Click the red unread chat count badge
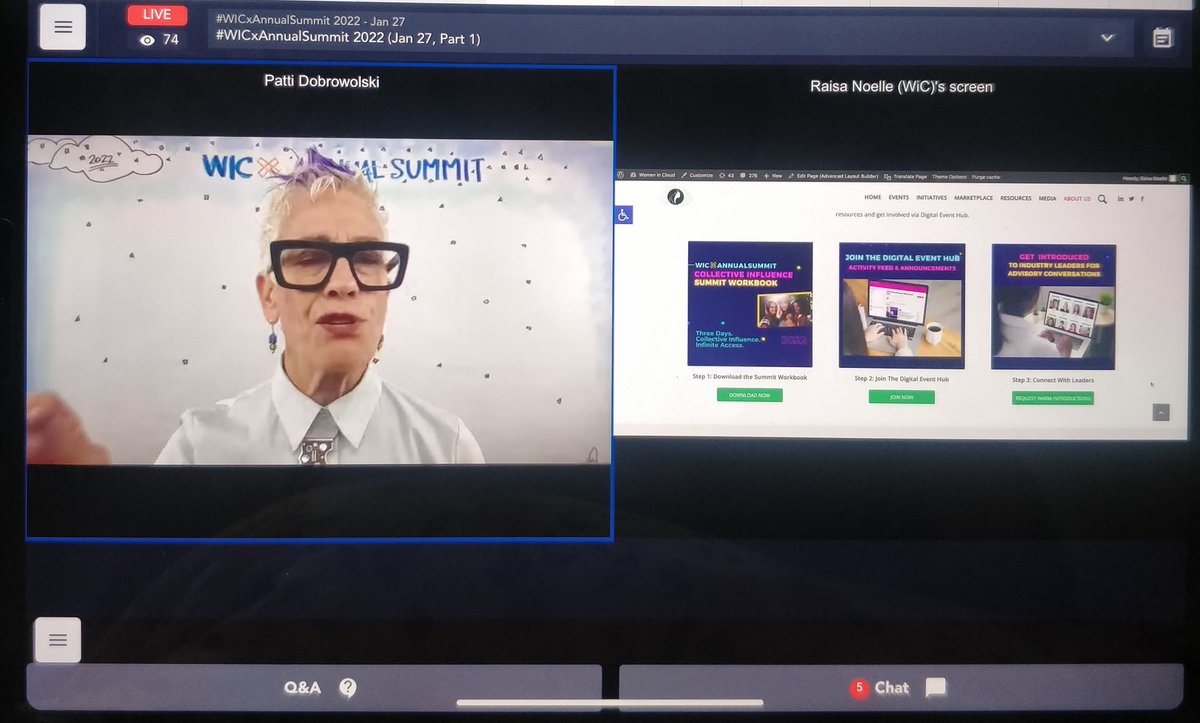The image size is (1200, 723). click(x=858, y=688)
